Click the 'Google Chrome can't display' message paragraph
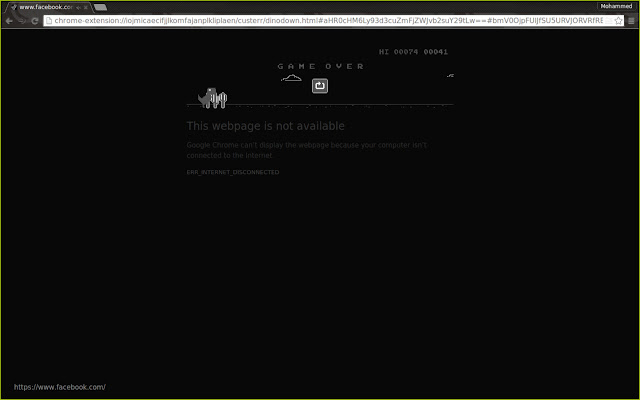Viewport: 640px width, 400px height. point(306,150)
